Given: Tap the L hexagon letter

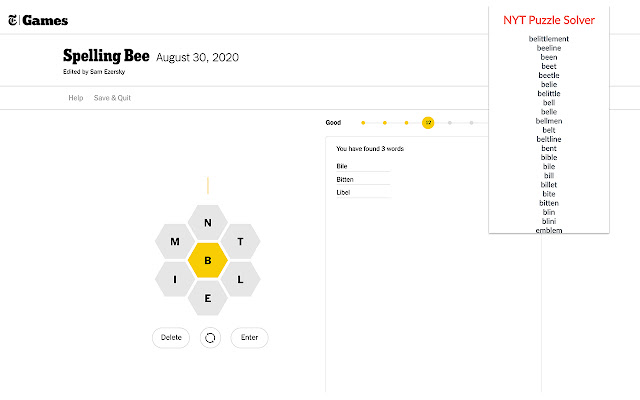Looking at the screenshot, I should click(240, 279).
